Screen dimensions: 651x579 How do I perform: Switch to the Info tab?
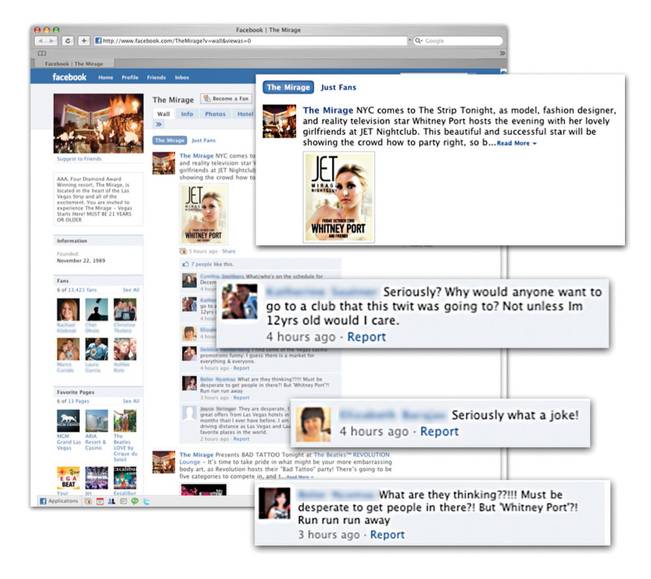[x=187, y=114]
